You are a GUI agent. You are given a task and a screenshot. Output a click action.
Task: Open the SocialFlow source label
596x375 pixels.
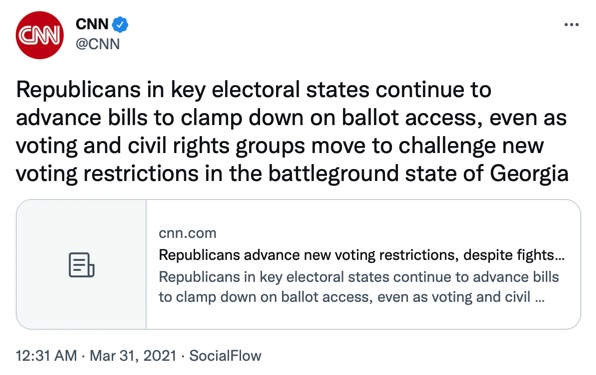(x=225, y=356)
